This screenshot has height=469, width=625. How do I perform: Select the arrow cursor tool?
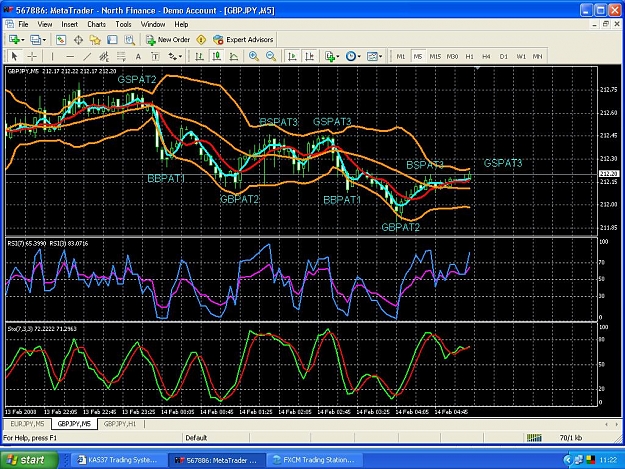[x=15, y=56]
